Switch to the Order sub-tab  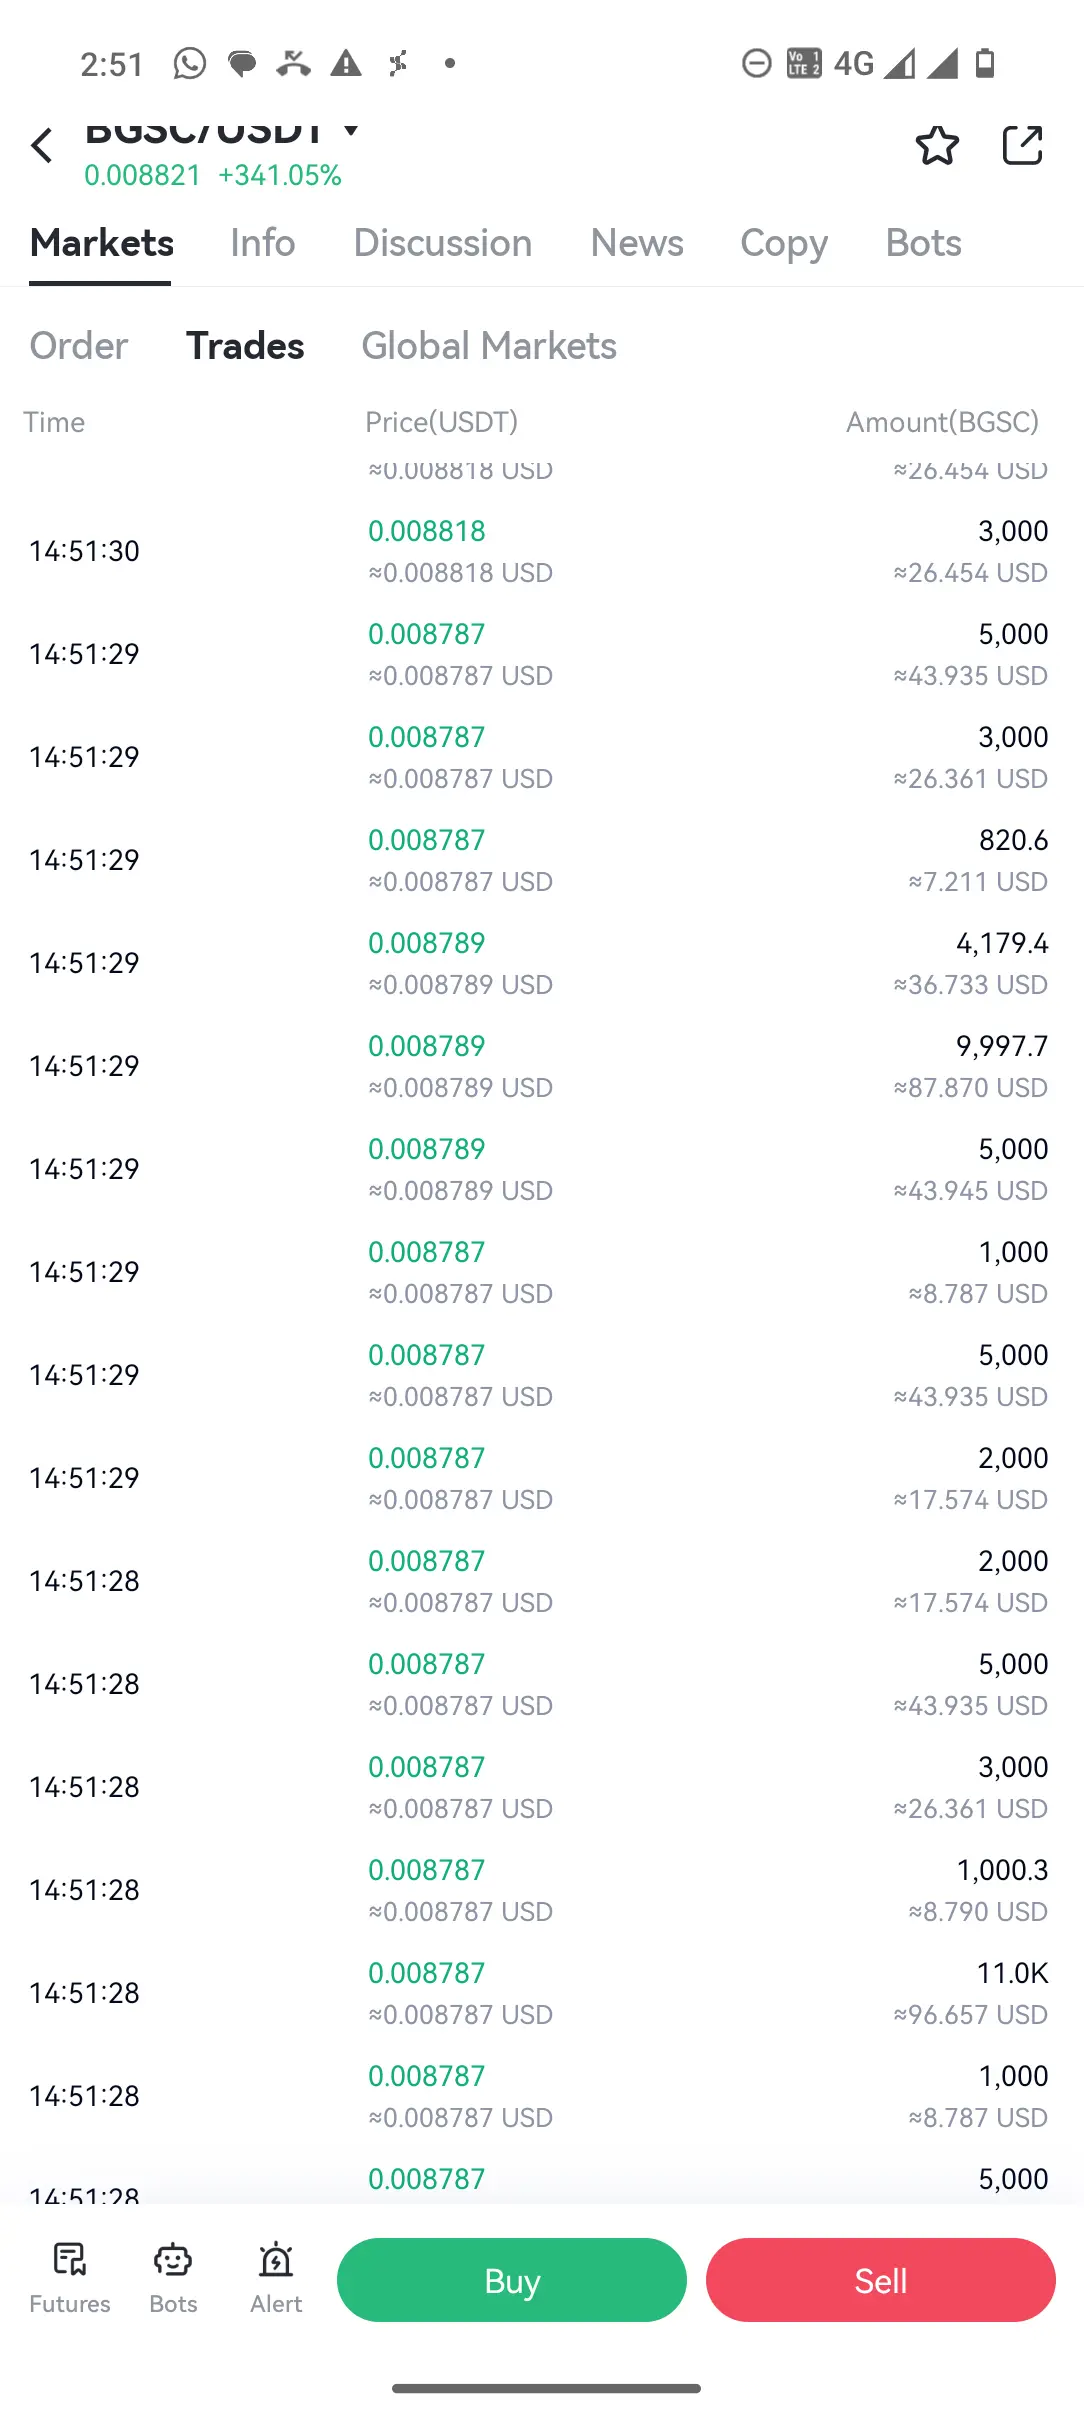pyautogui.click(x=79, y=346)
